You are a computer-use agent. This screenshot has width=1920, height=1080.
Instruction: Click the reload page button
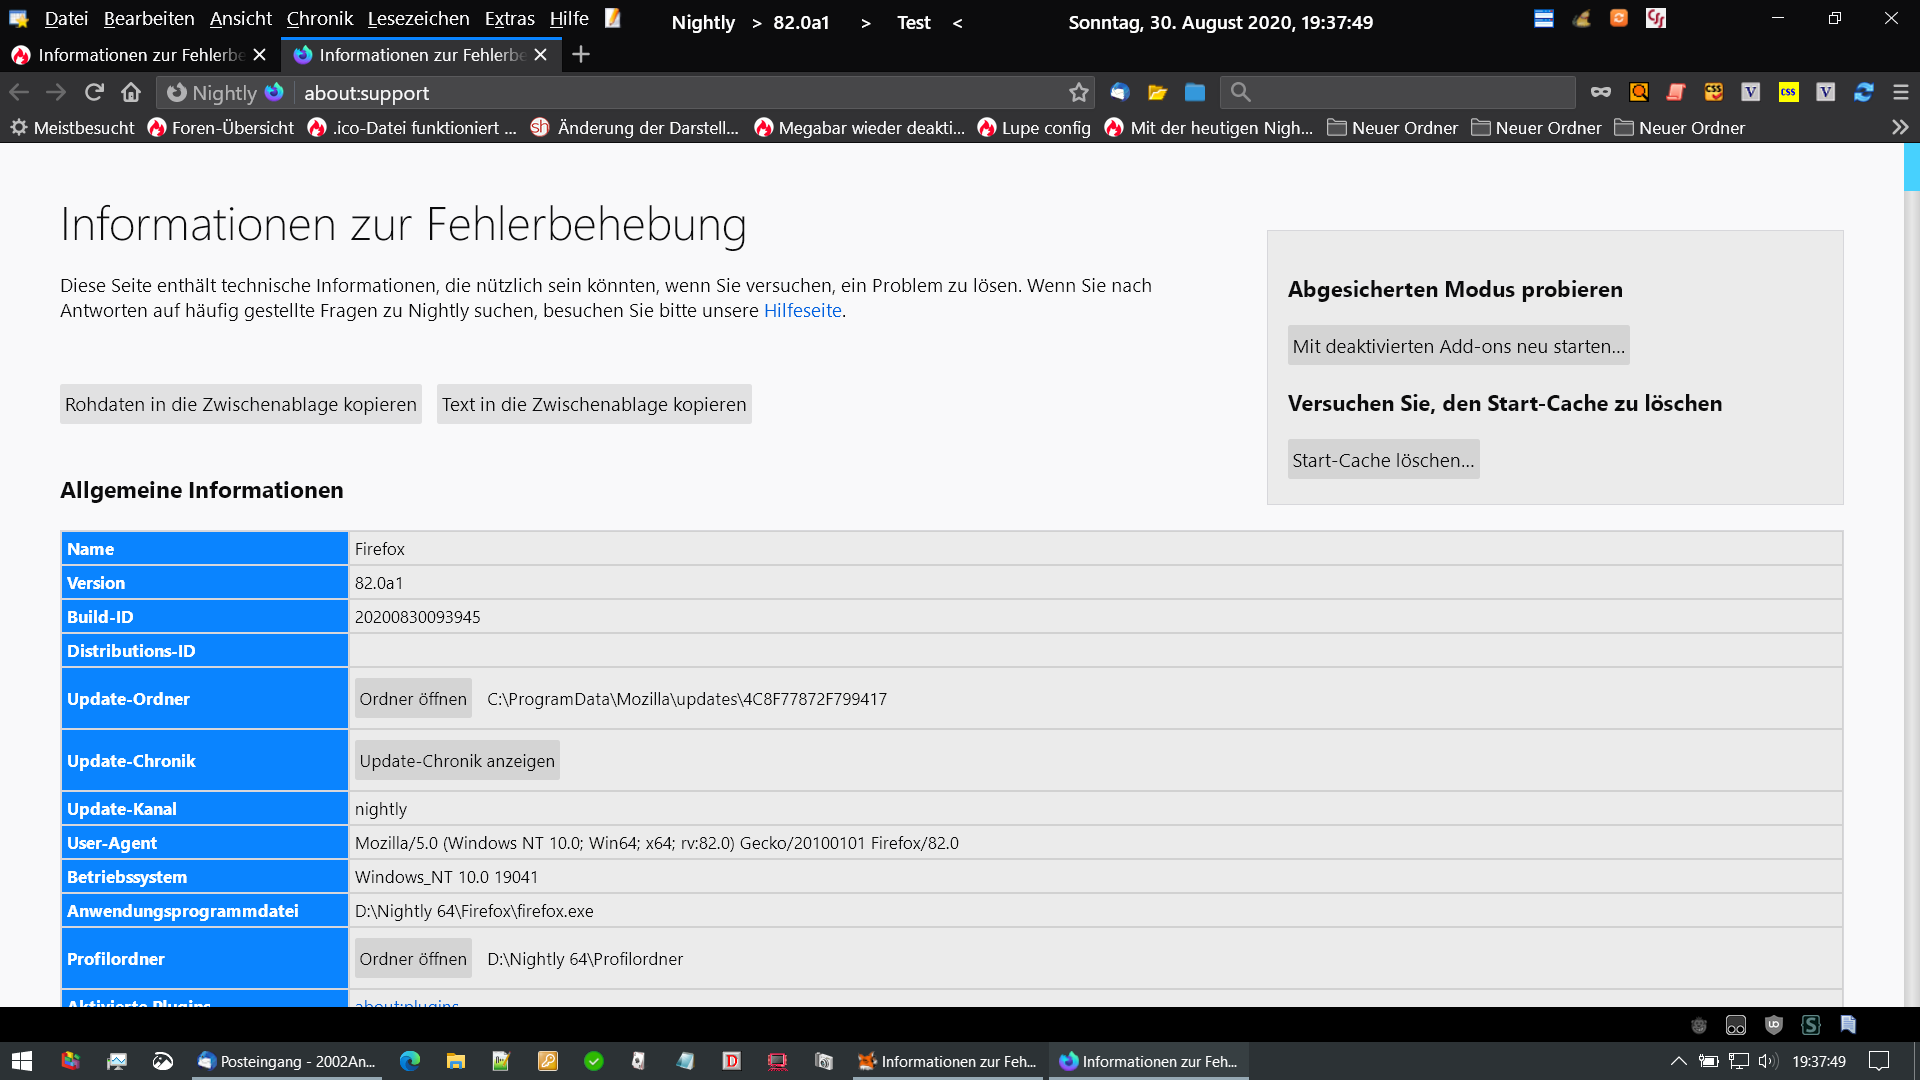pos(94,92)
